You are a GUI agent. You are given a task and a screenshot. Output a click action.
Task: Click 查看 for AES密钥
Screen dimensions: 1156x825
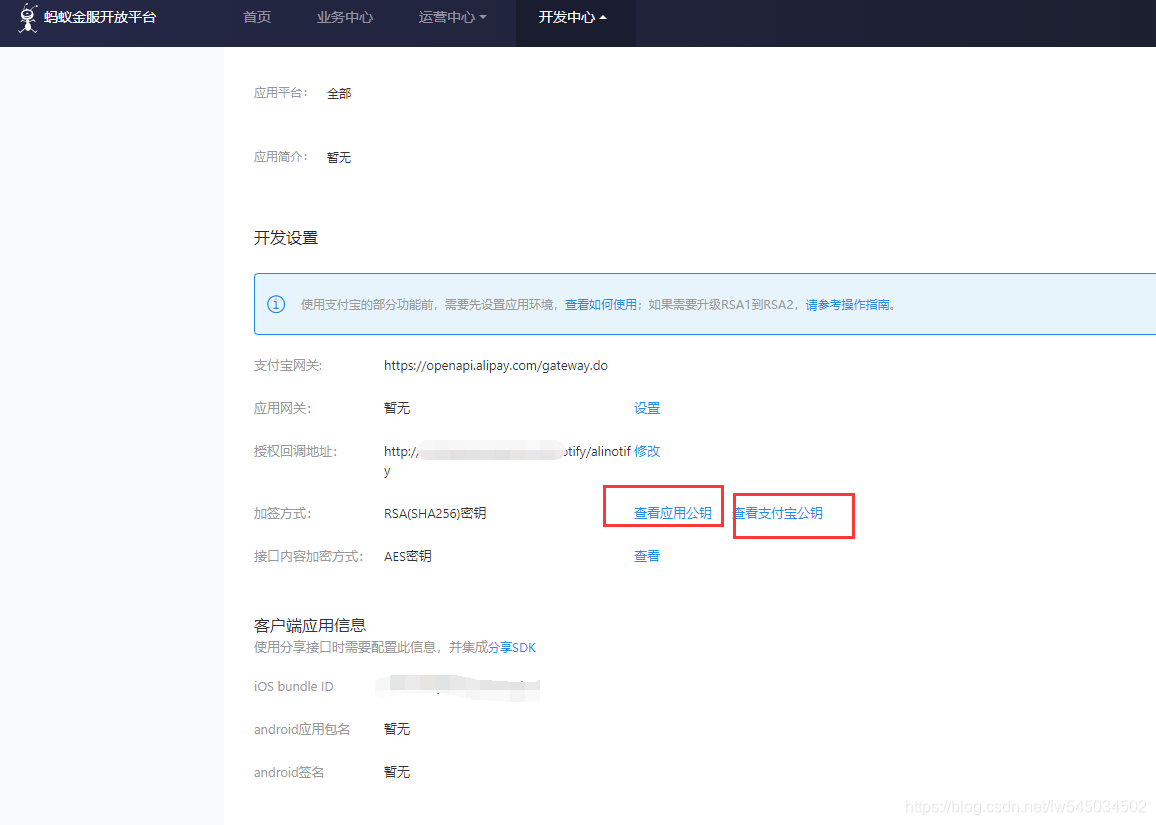click(647, 556)
